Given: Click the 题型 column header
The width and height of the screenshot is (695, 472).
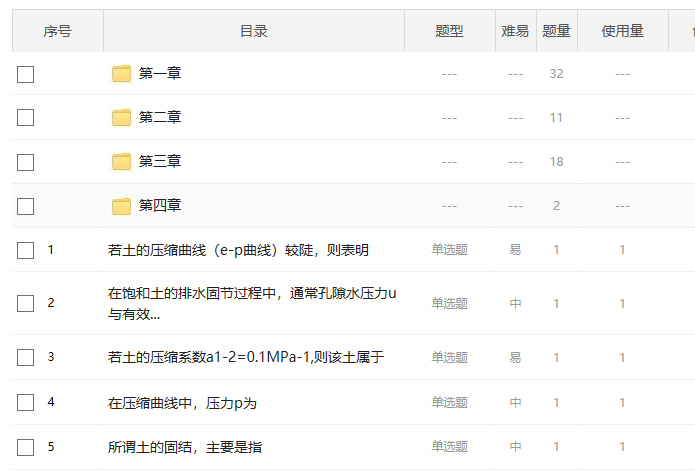Looking at the screenshot, I should click(x=449, y=31).
